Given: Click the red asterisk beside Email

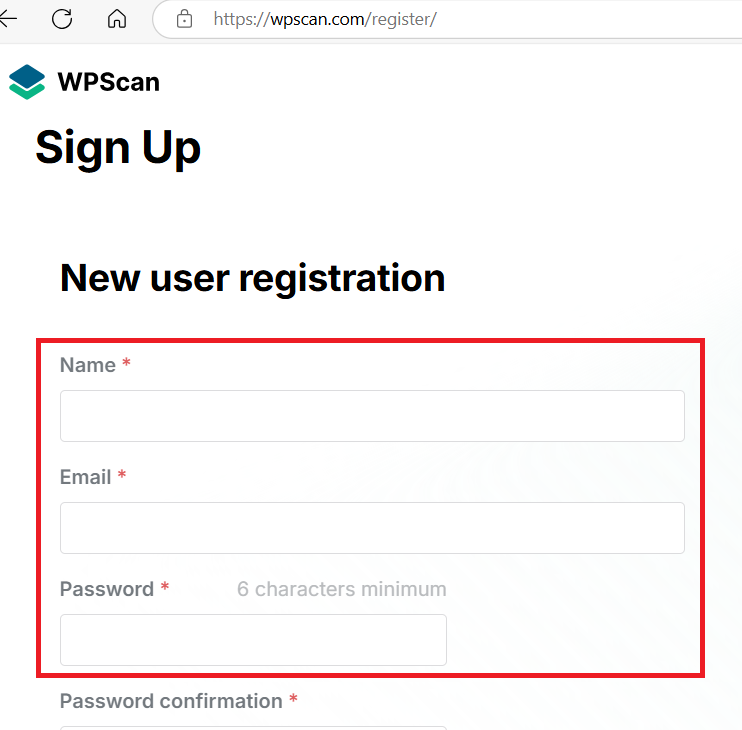Looking at the screenshot, I should pos(122,477).
